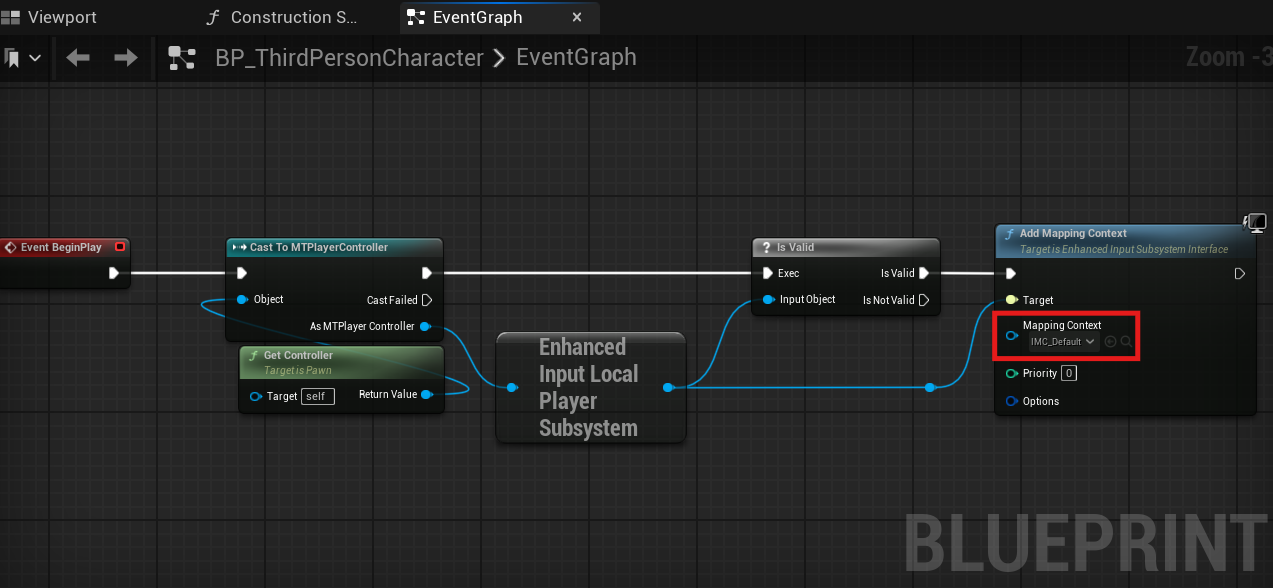Select the Event BeginPlay node title
The height and width of the screenshot is (588, 1273).
(61, 247)
